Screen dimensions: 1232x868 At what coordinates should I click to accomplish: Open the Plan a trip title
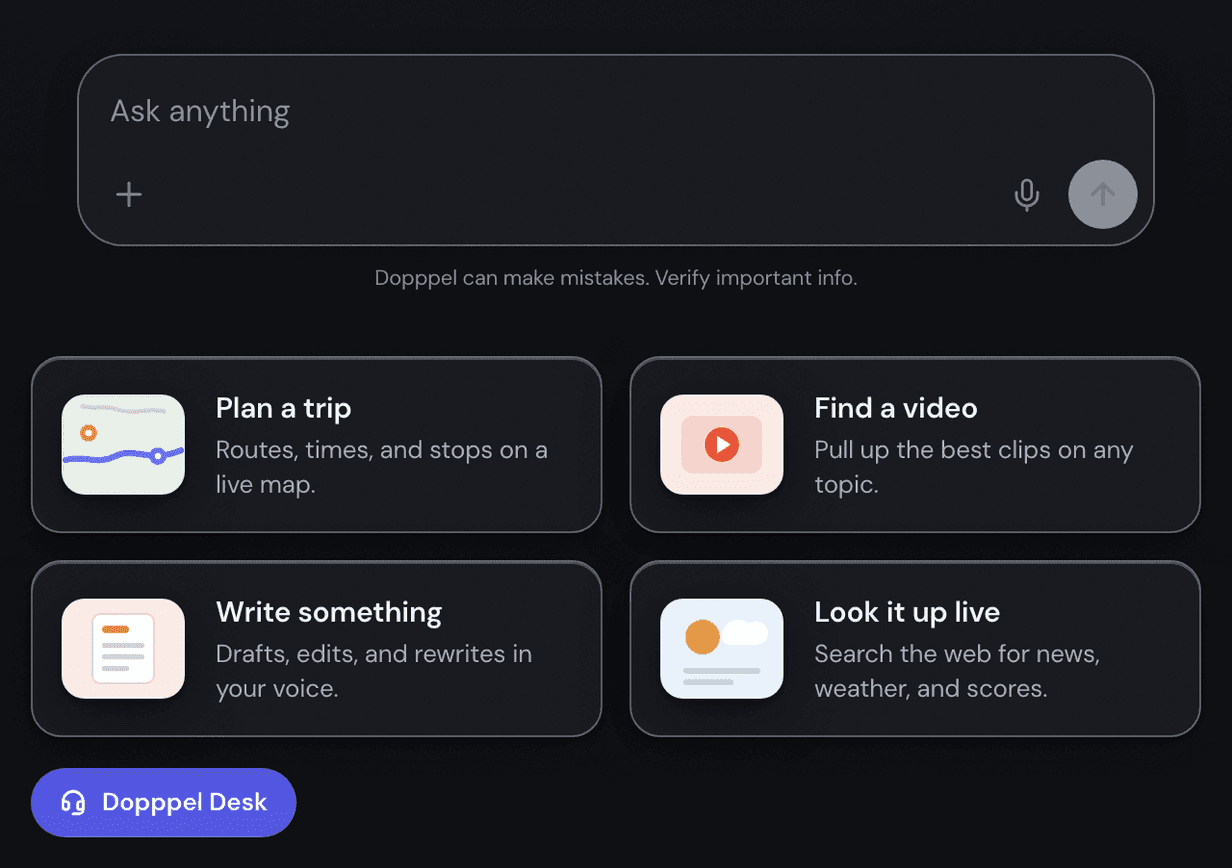pos(284,408)
